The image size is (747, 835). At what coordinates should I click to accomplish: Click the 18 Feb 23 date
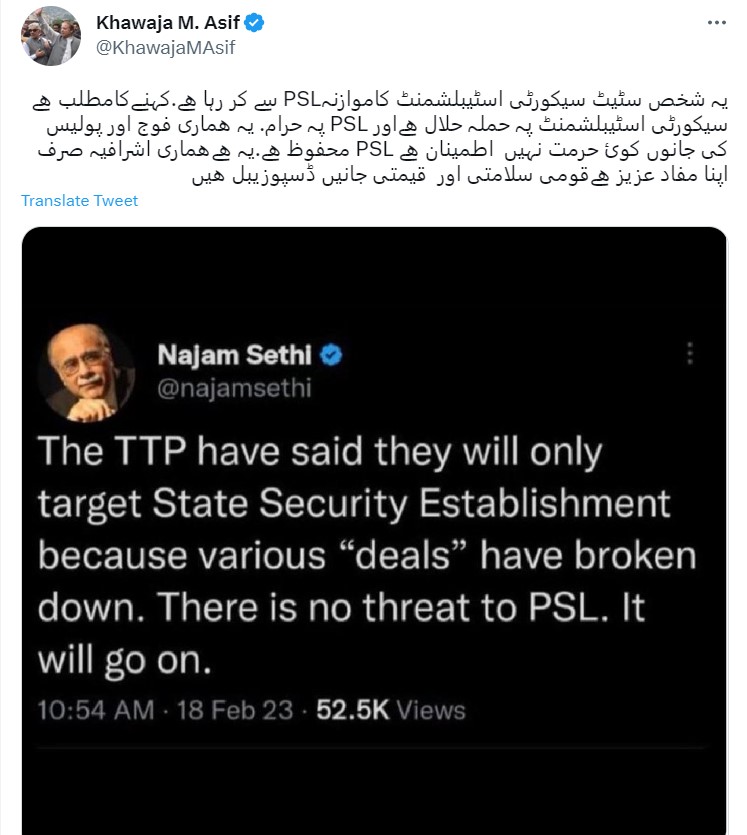point(235,710)
